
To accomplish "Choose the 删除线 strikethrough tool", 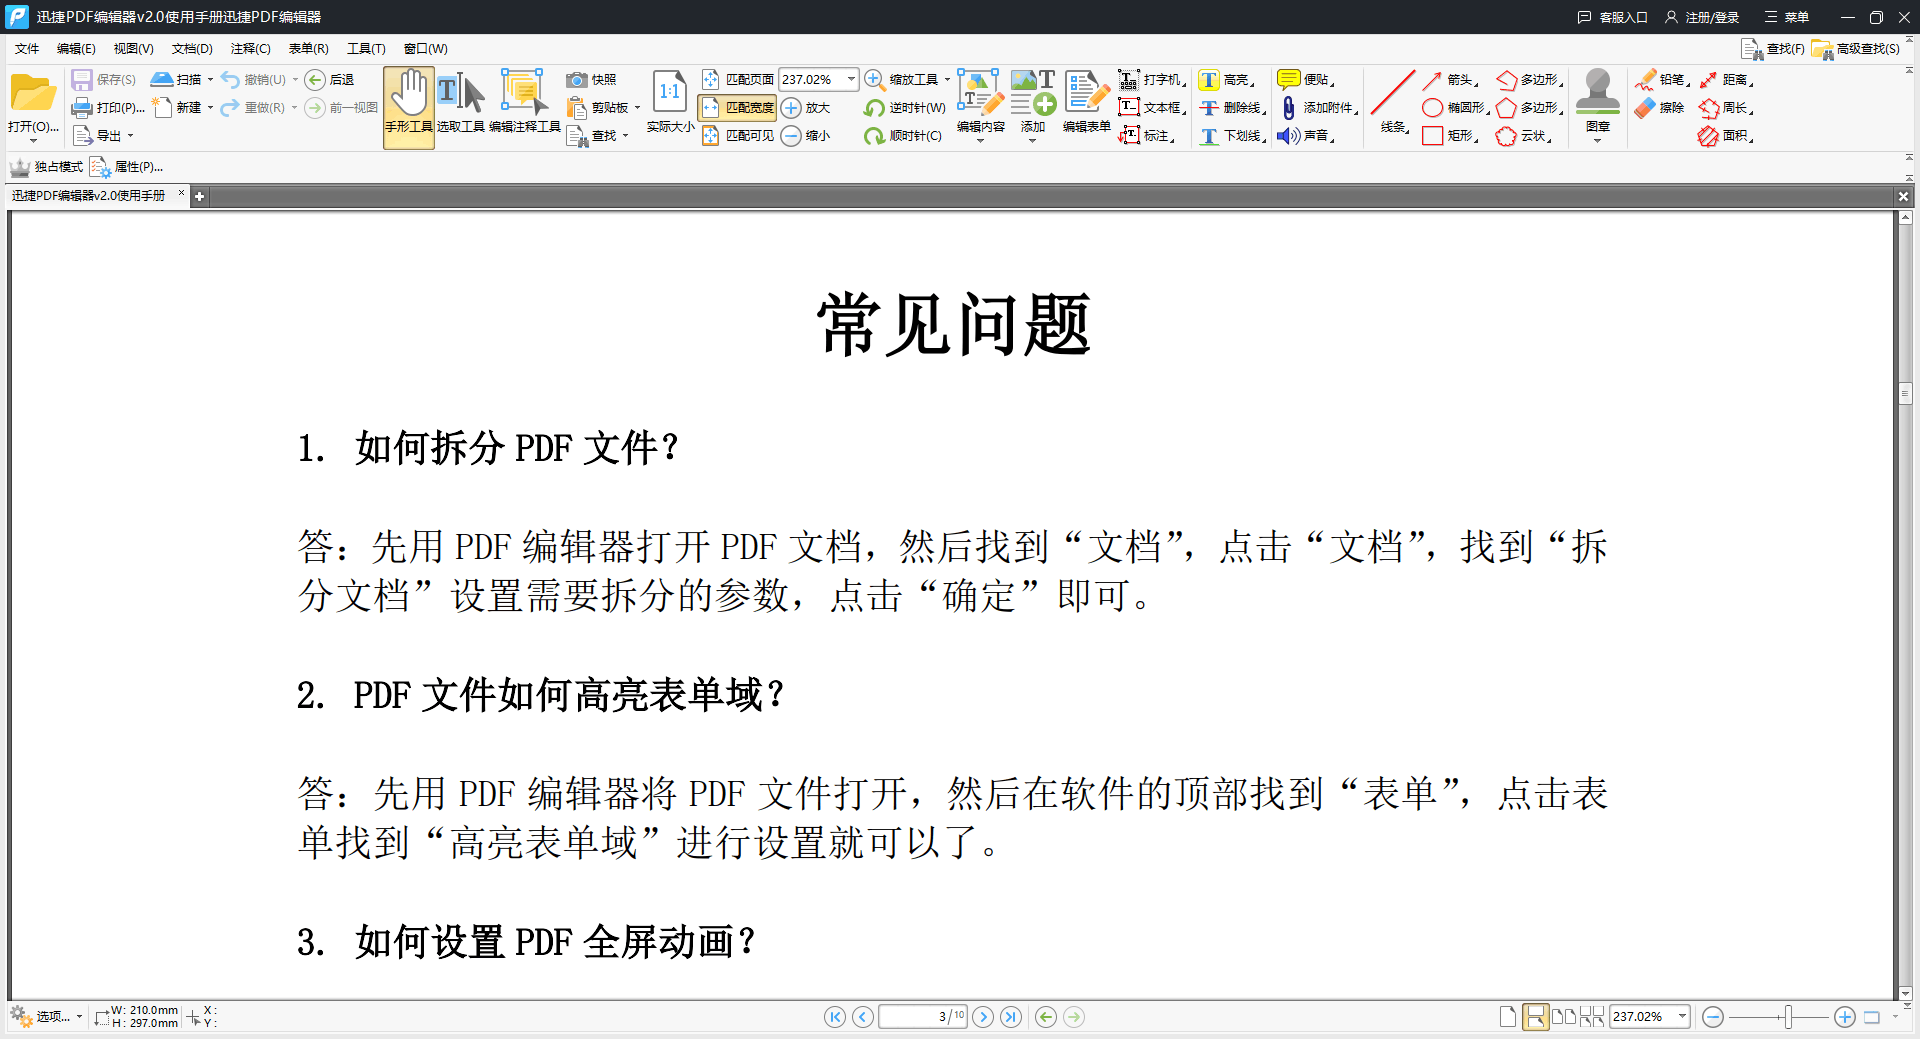I will [1233, 107].
